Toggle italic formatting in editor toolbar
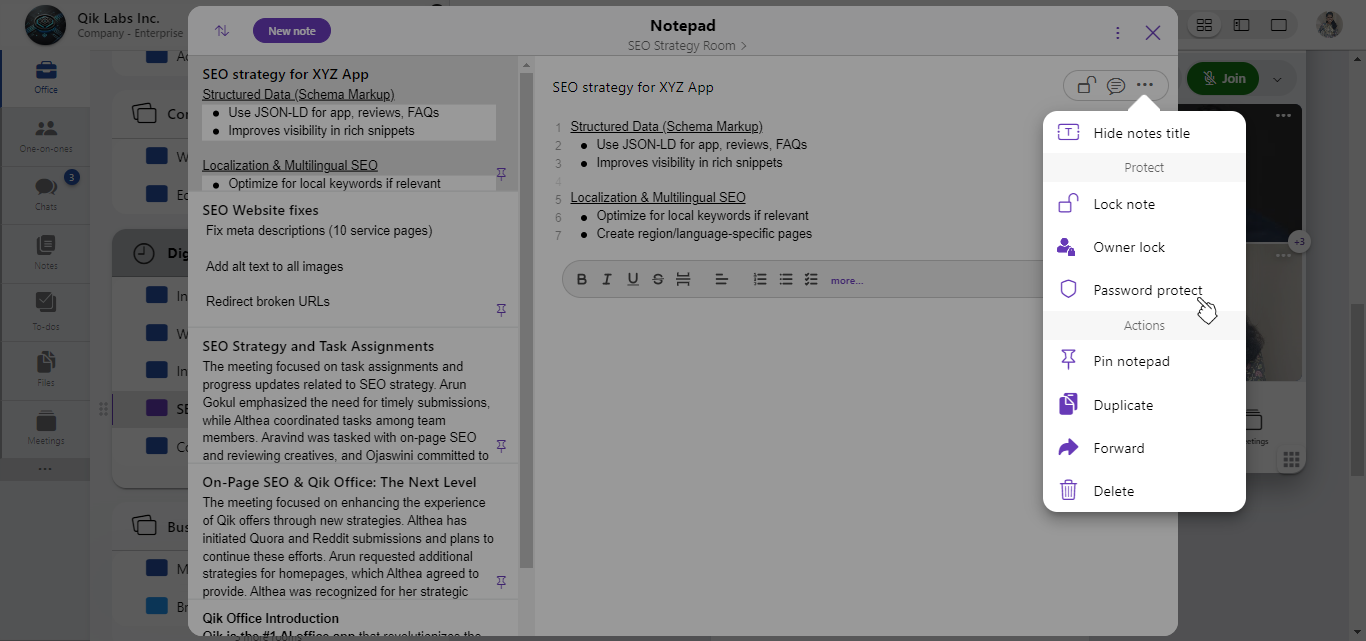 pos(606,280)
